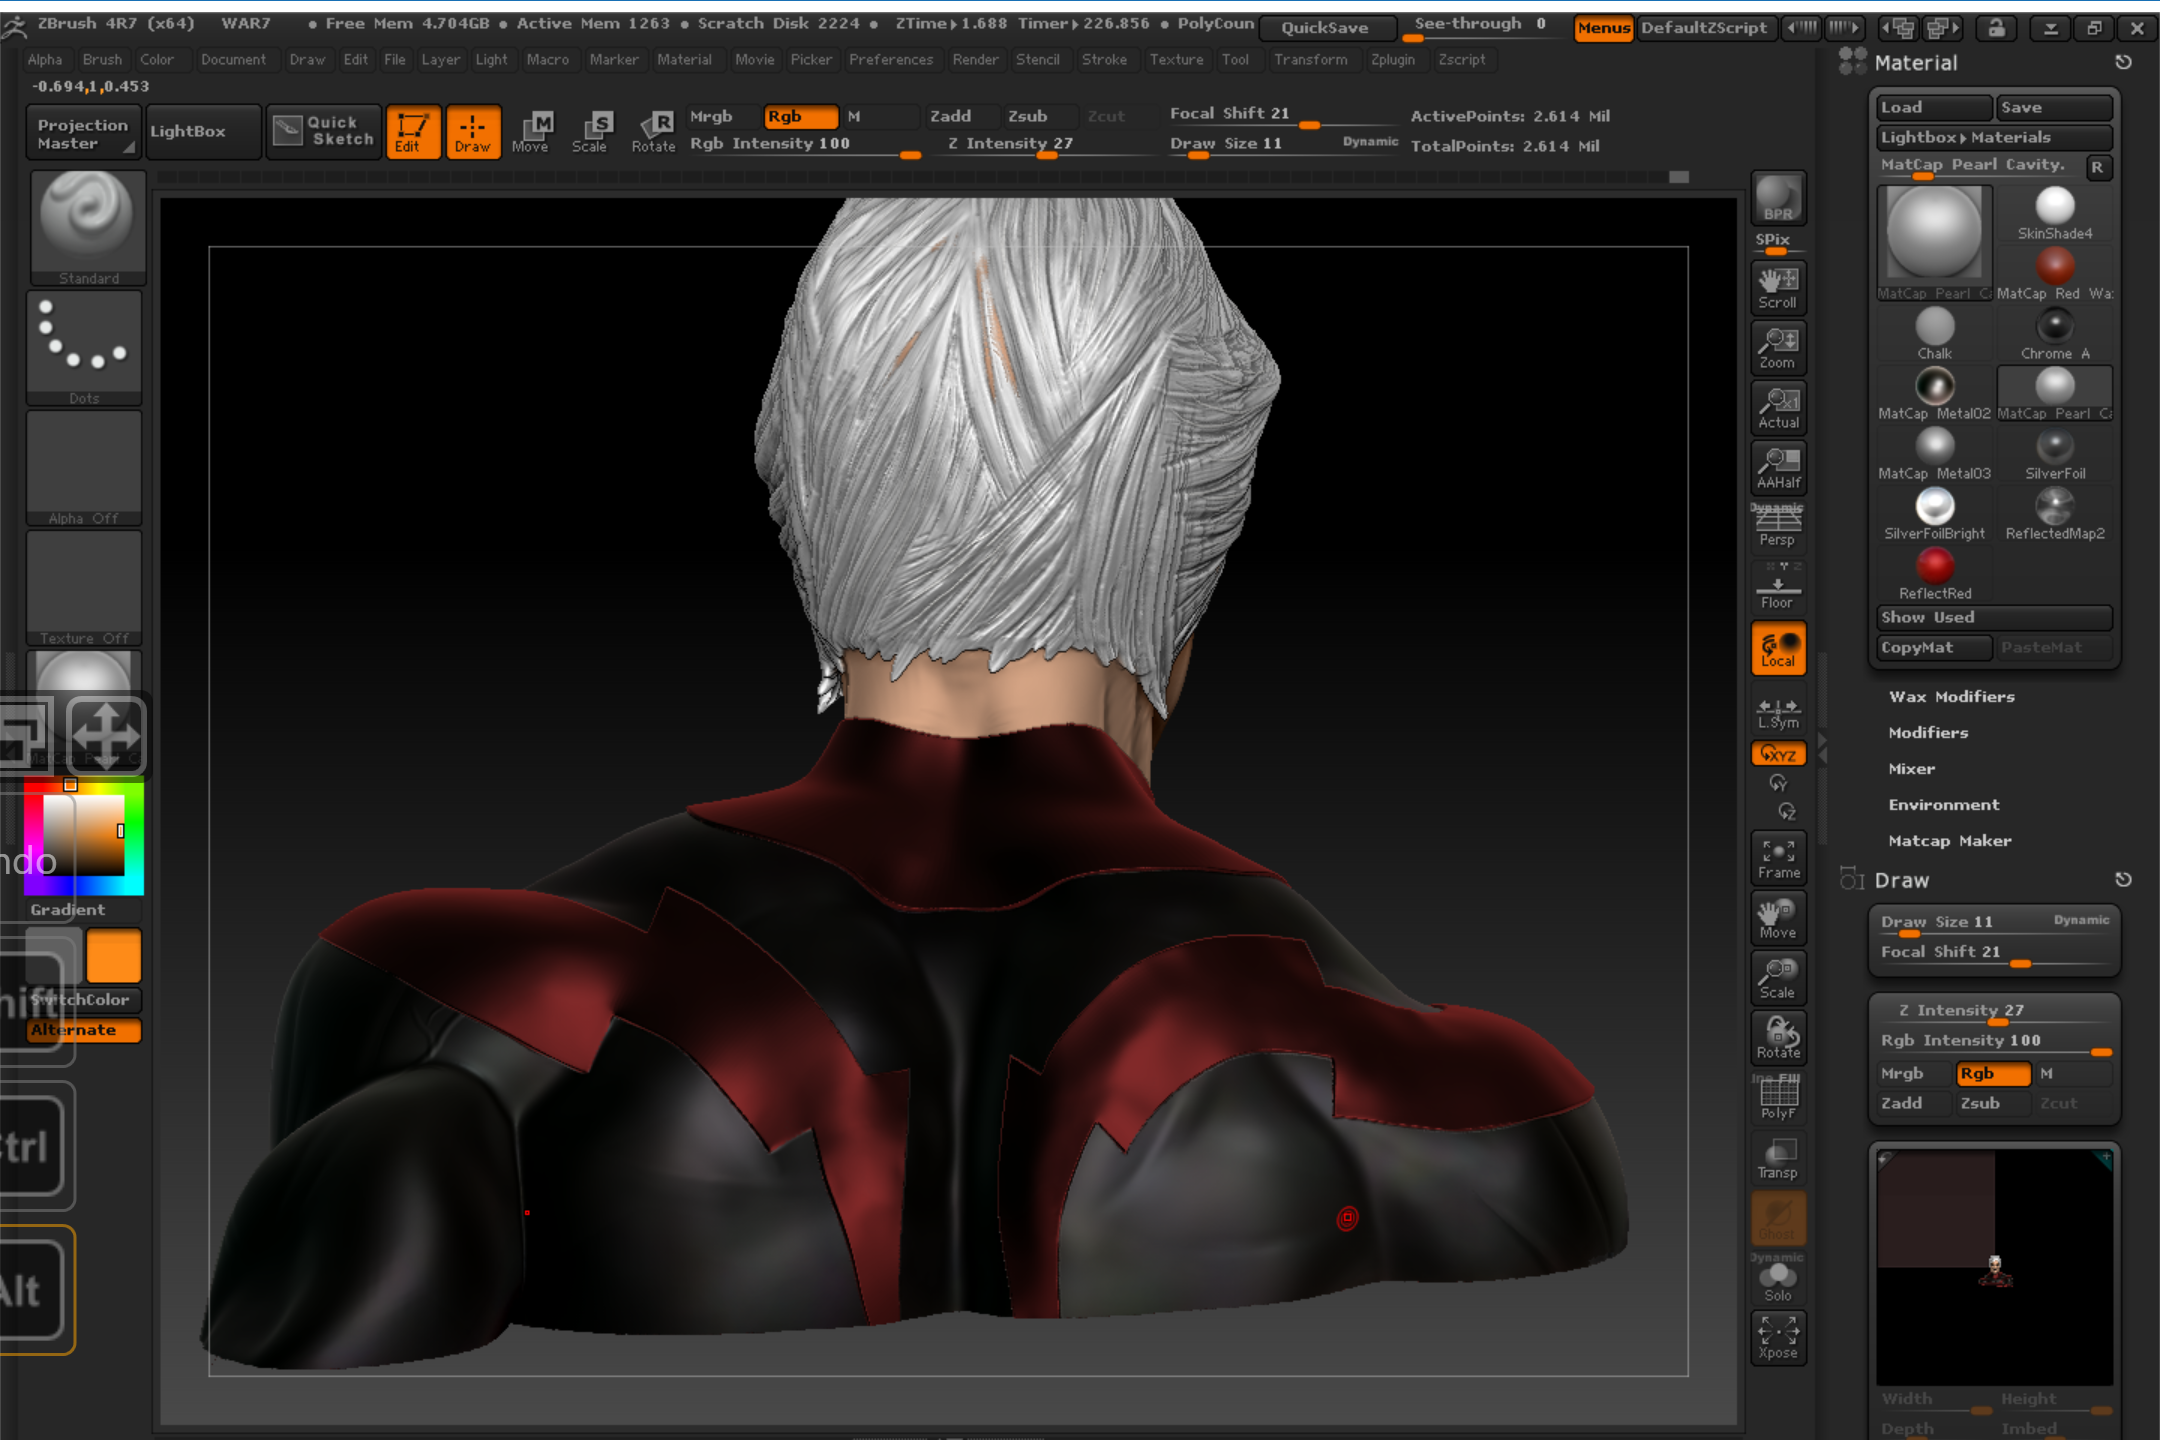This screenshot has height=1440, width=2160.
Task: Click the BPR render icon
Action: click(x=1778, y=198)
